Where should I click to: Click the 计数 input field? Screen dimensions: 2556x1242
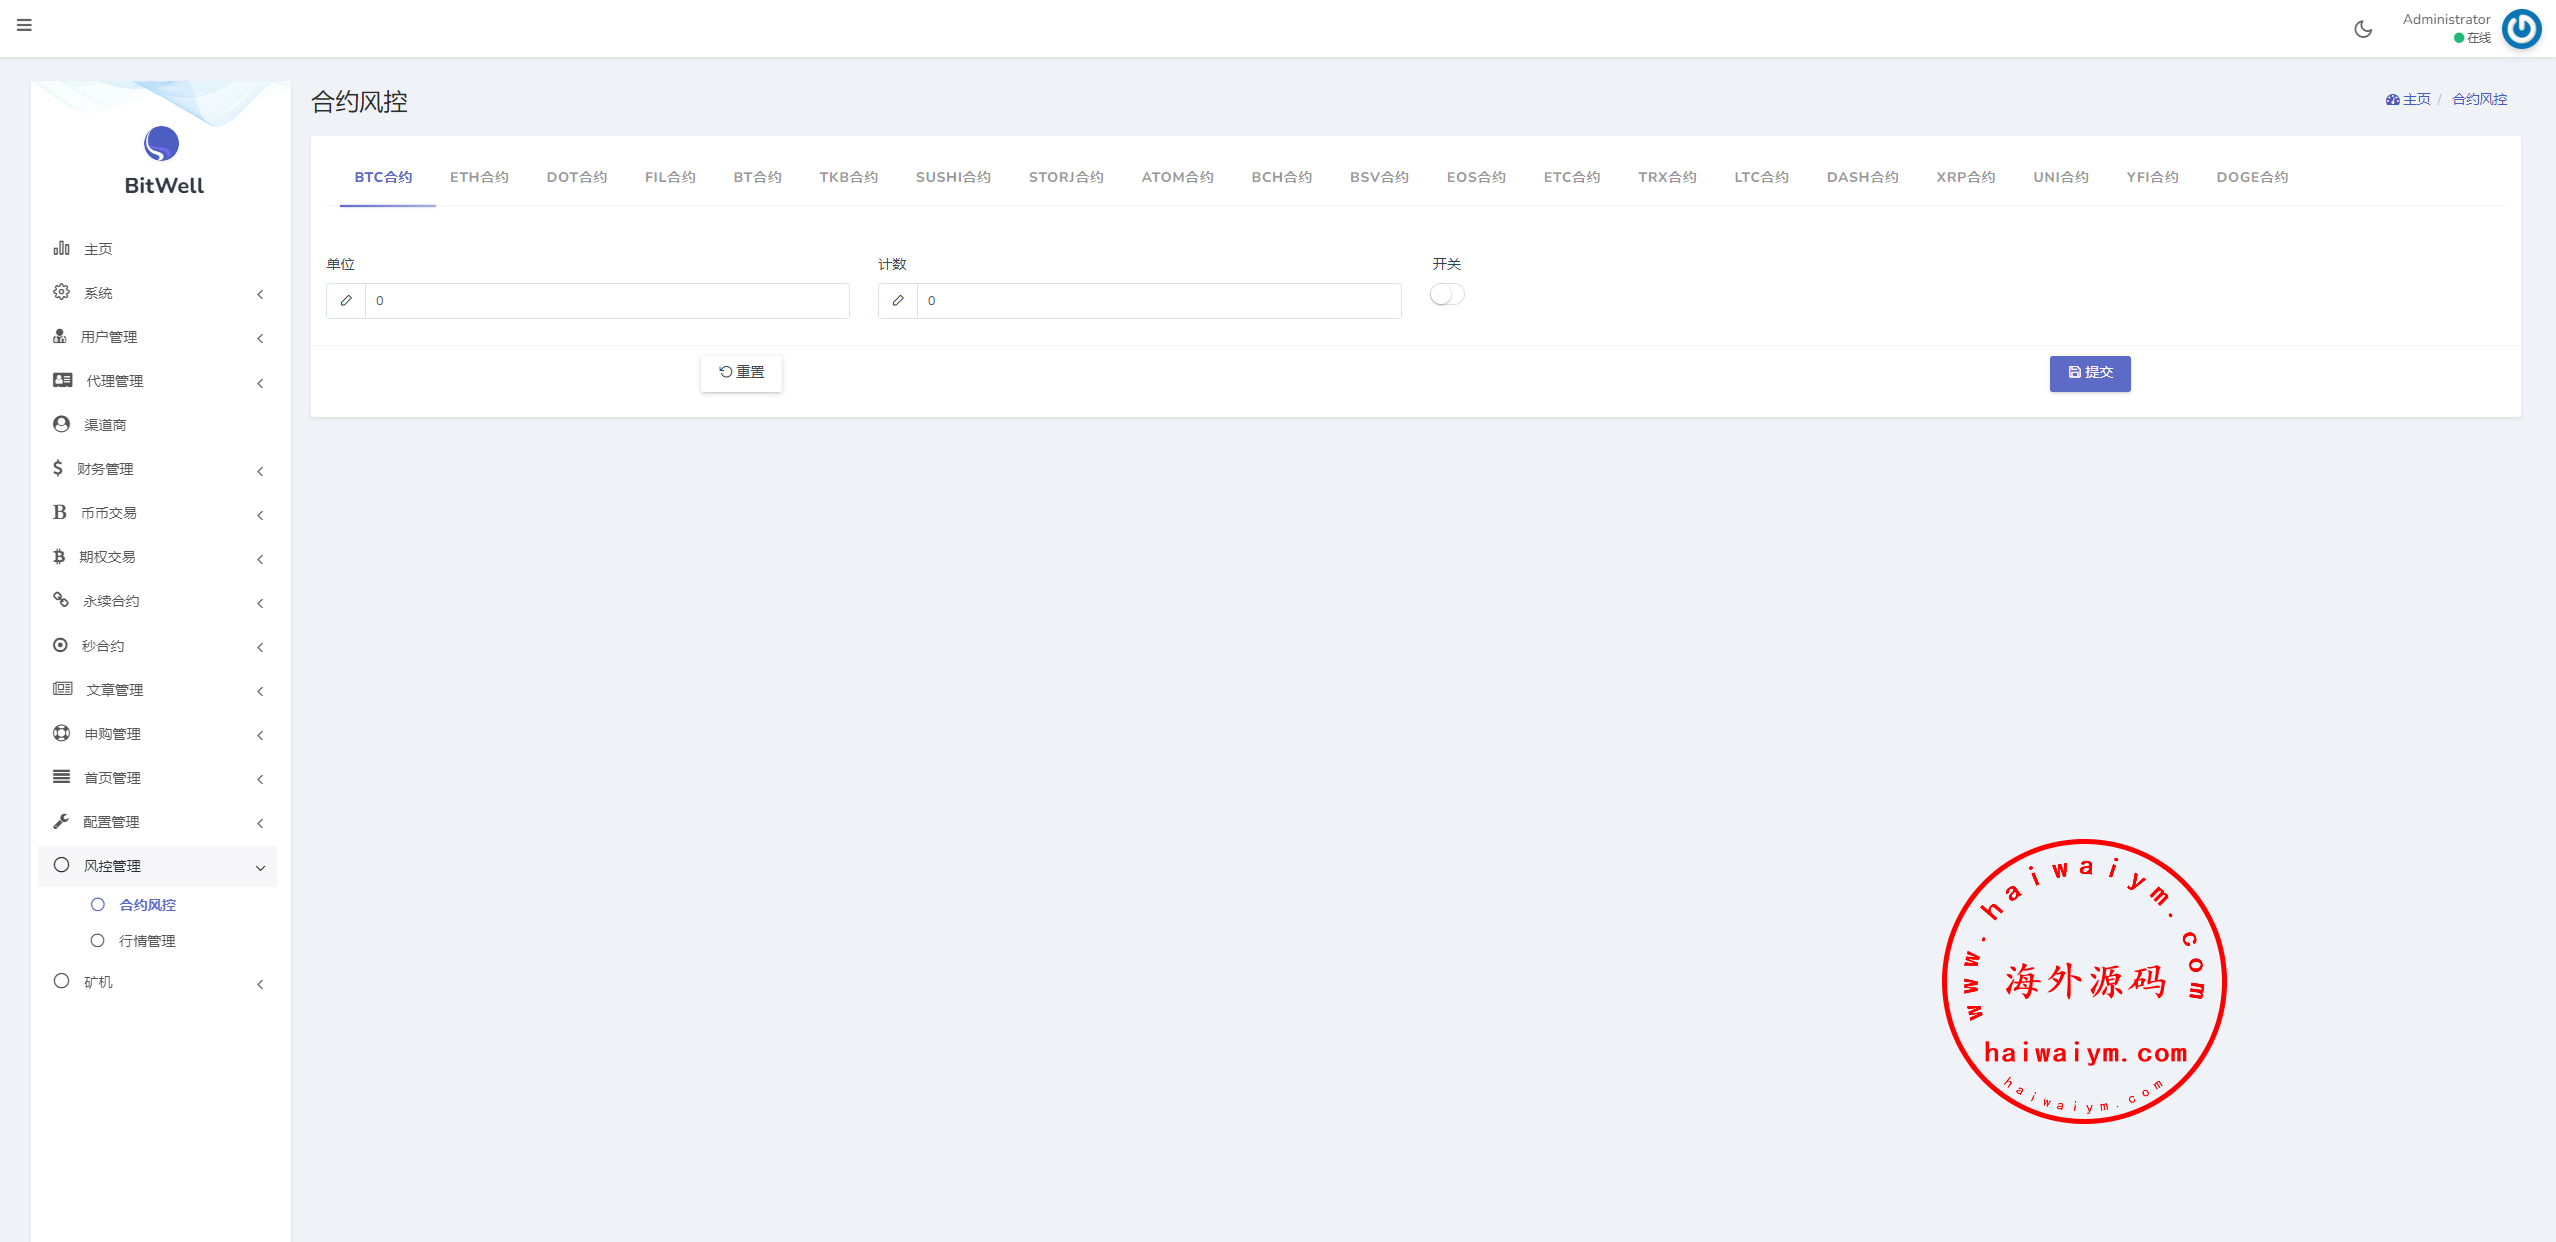(x=1158, y=301)
